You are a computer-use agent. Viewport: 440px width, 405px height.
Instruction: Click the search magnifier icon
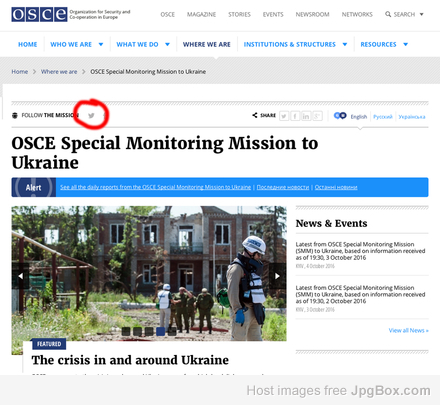[x=388, y=14]
